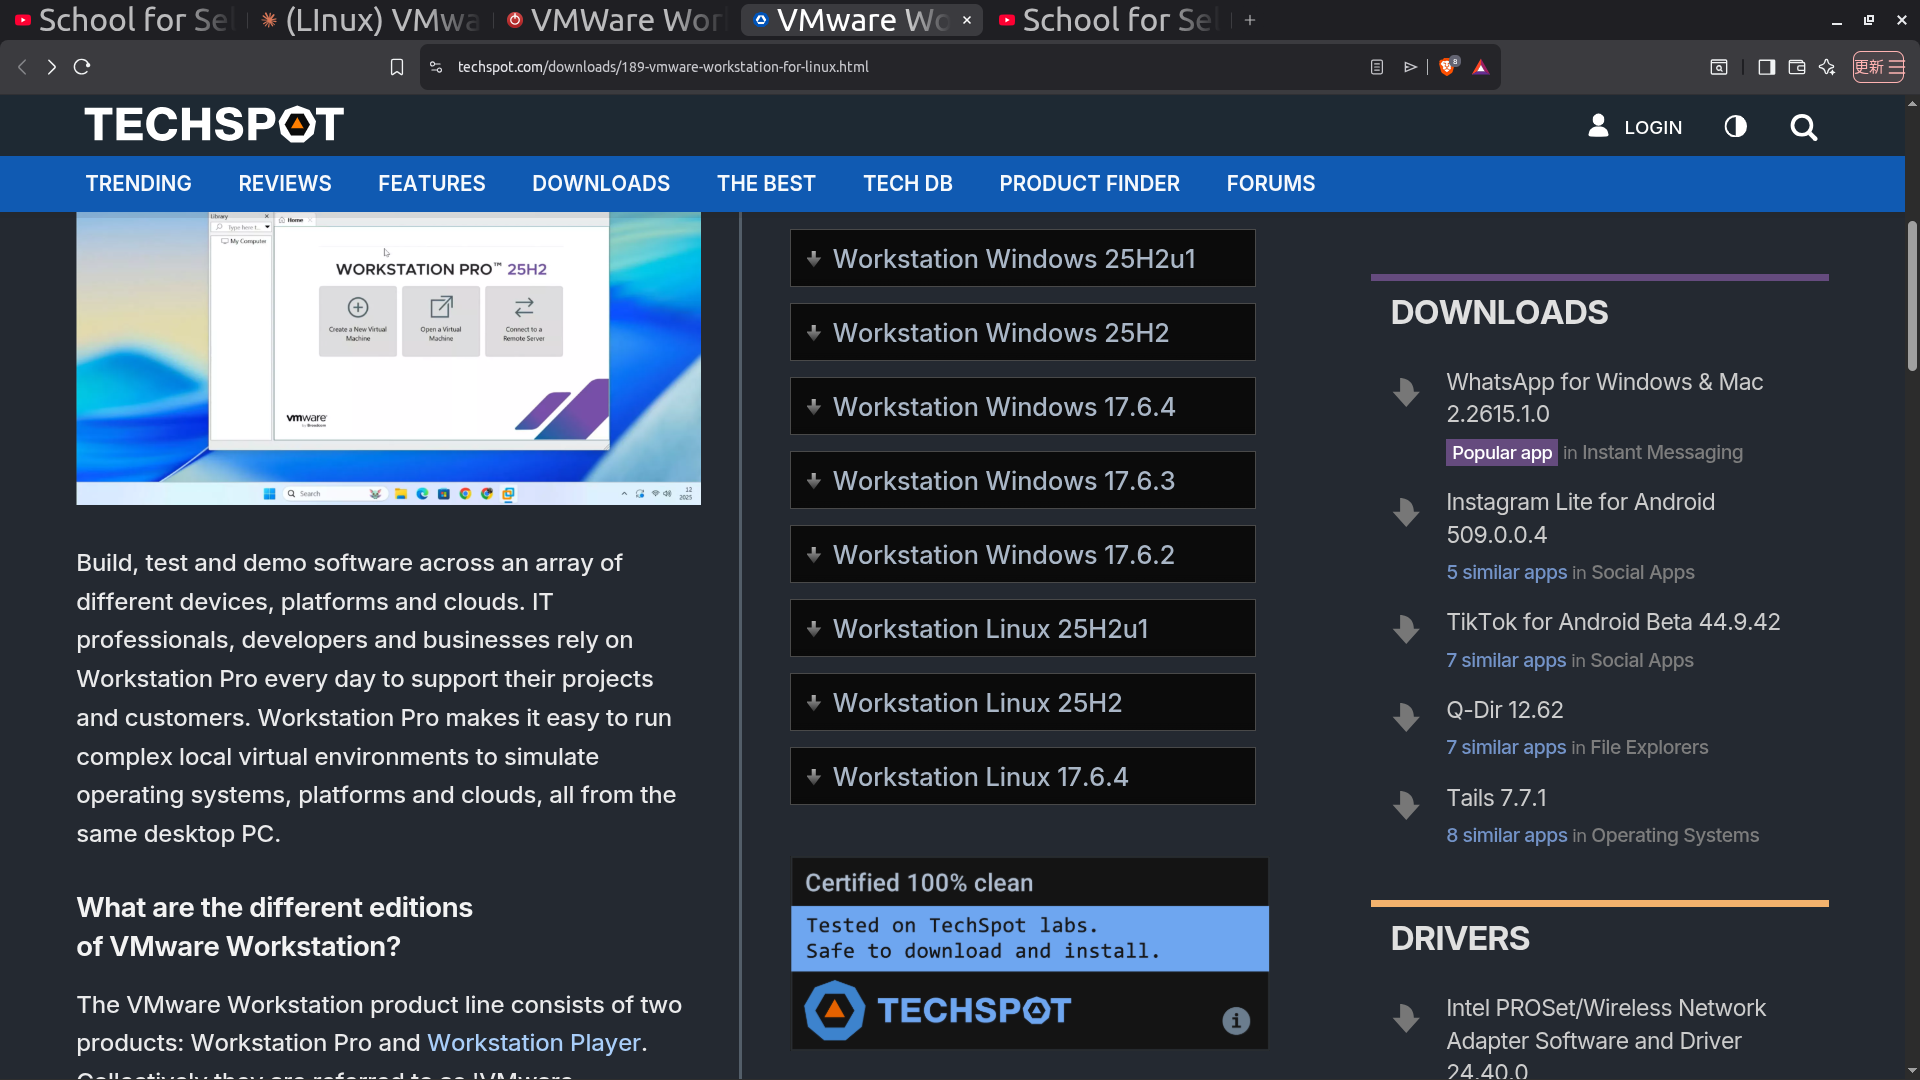This screenshot has width=1920, height=1080.
Task: Go back with the browser back arrow
Action: click(x=22, y=67)
